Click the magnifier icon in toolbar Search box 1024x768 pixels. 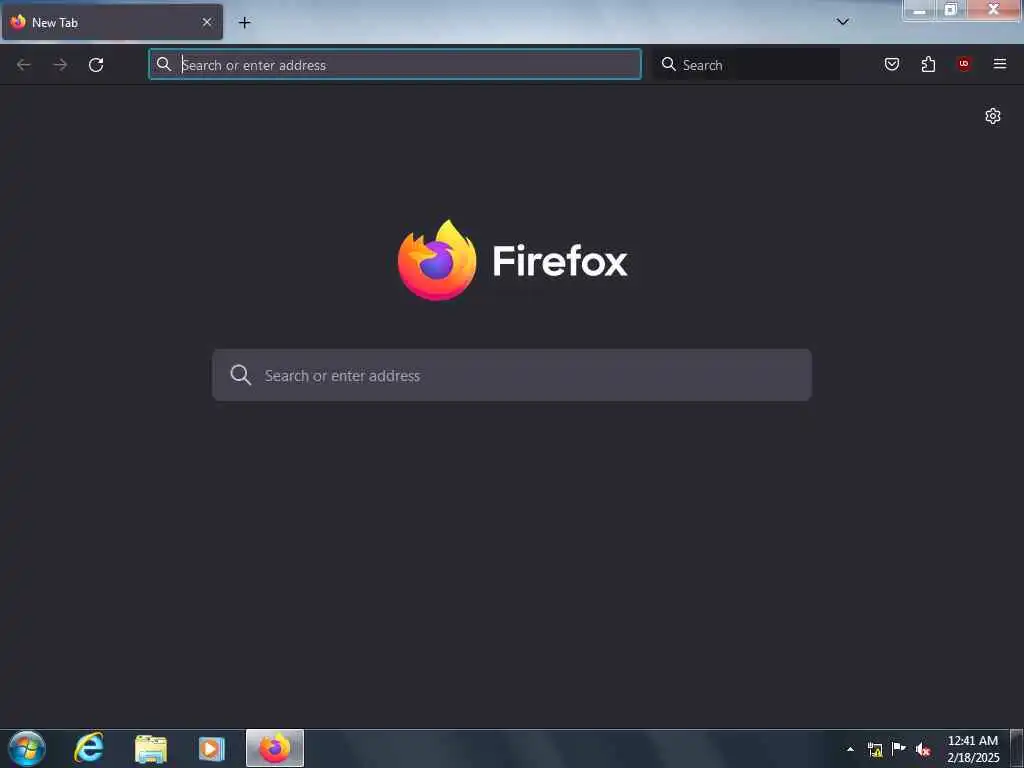click(x=669, y=64)
